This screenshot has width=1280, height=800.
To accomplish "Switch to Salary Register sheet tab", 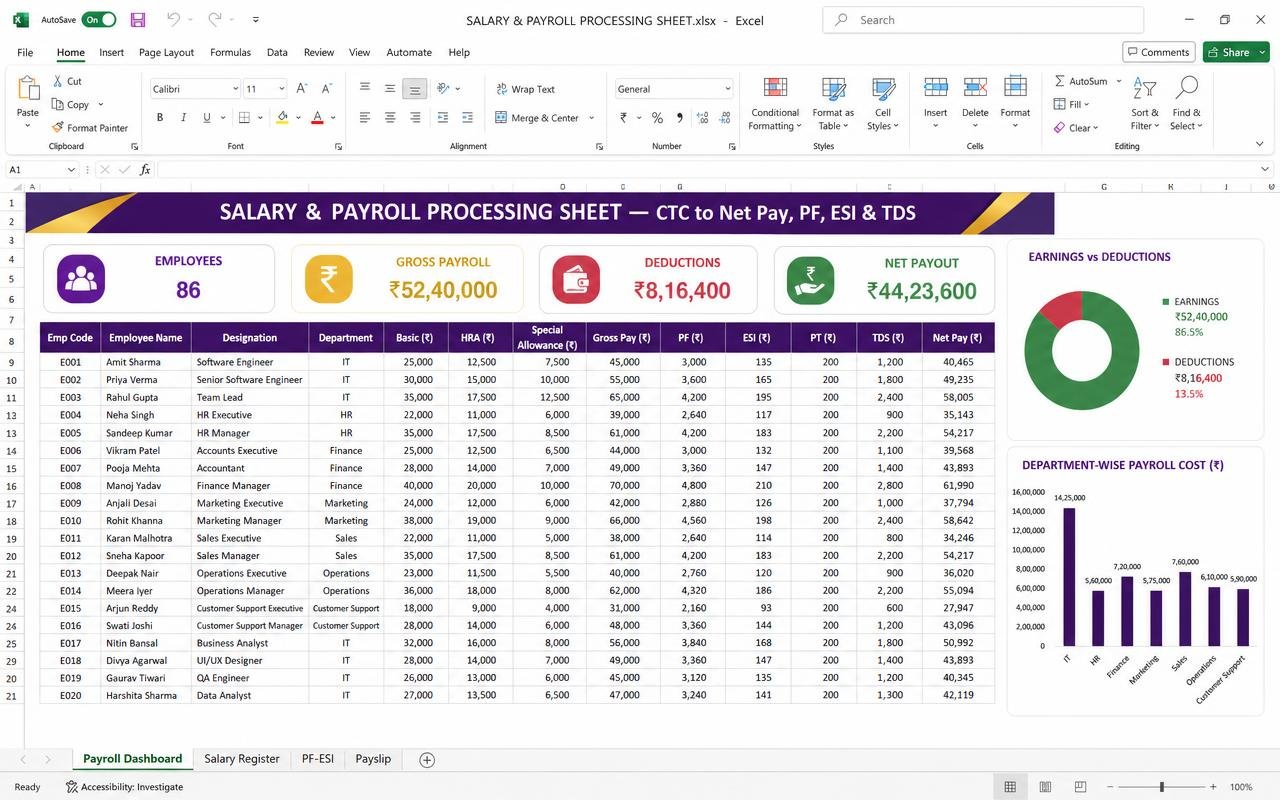I will point(242,759).
